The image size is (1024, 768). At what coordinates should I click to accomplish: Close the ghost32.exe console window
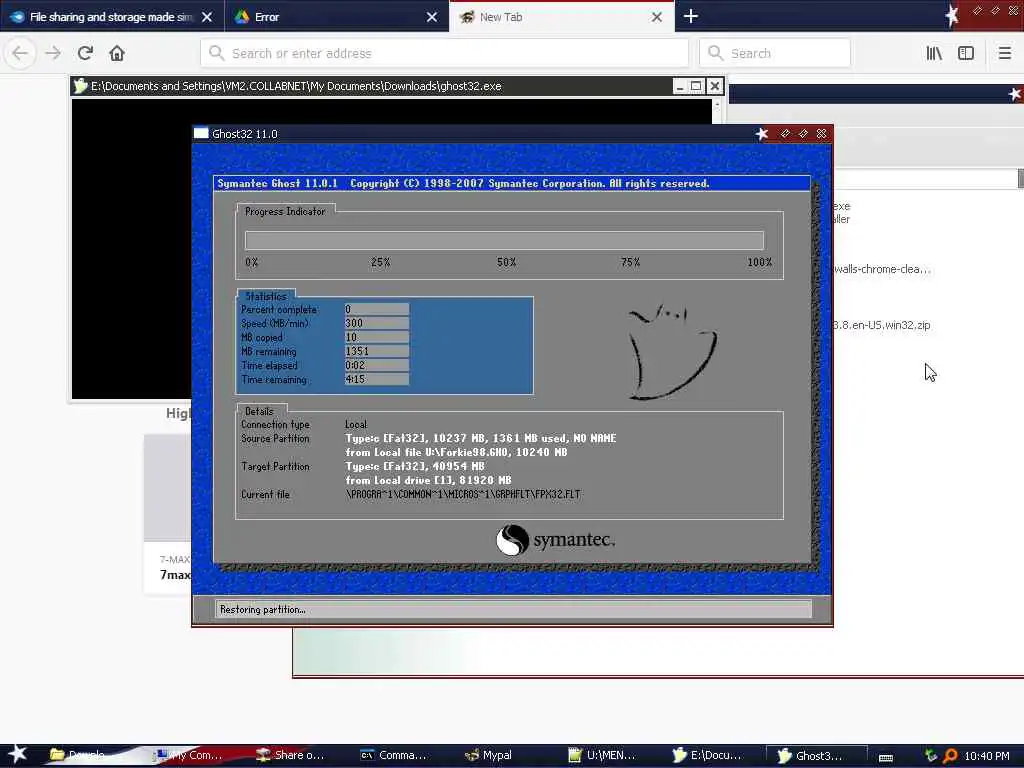(715, 86)
